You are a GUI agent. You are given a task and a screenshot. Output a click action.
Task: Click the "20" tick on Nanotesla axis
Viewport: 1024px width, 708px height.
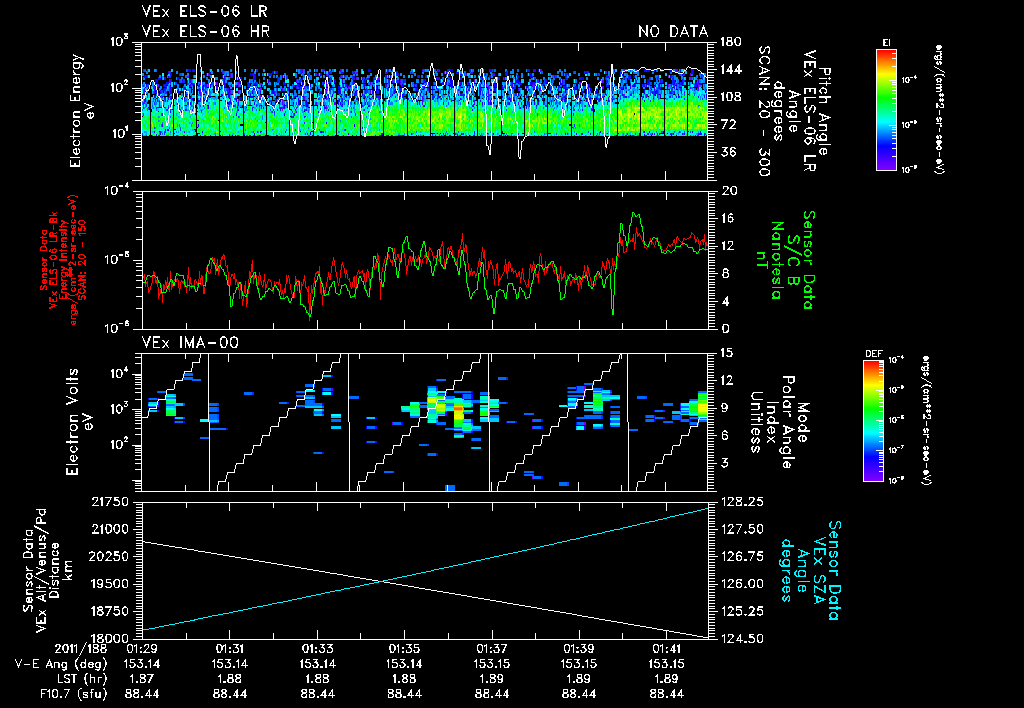728,191
